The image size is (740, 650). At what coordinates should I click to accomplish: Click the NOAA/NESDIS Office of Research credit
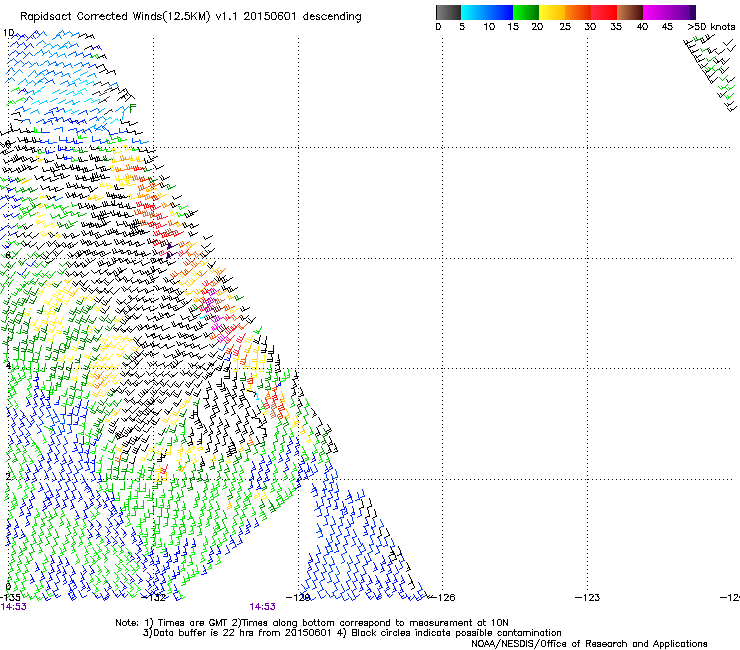coord(589,644)
